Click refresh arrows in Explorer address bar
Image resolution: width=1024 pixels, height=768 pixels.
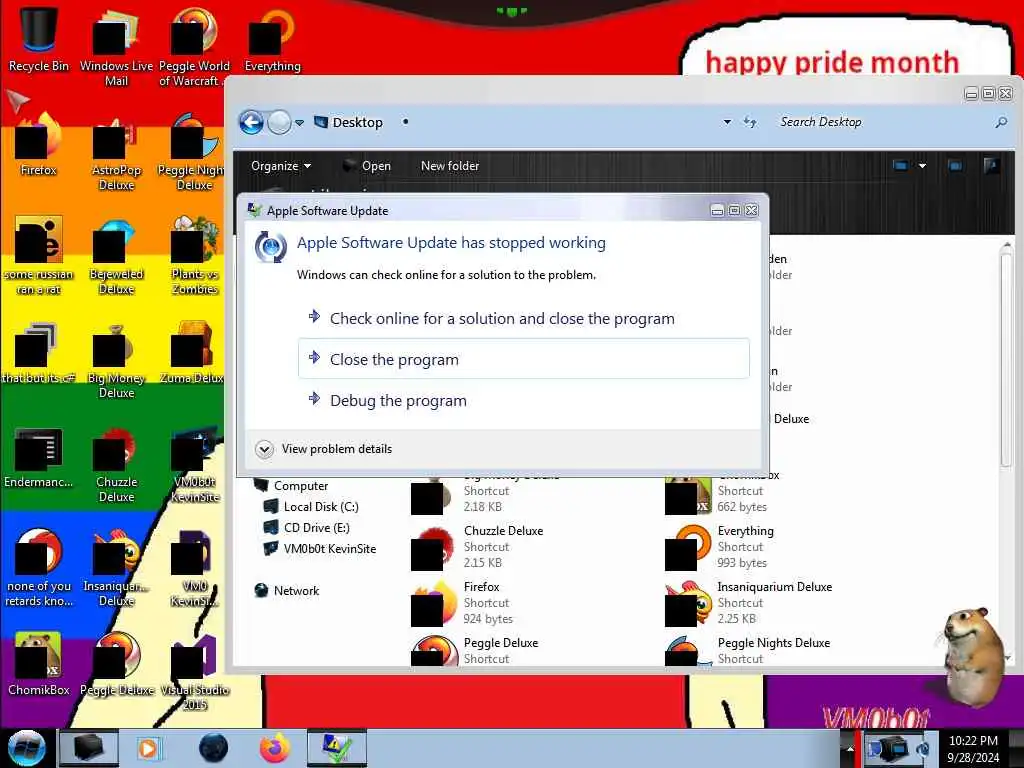pyautogui.click(x=750, y=122)
